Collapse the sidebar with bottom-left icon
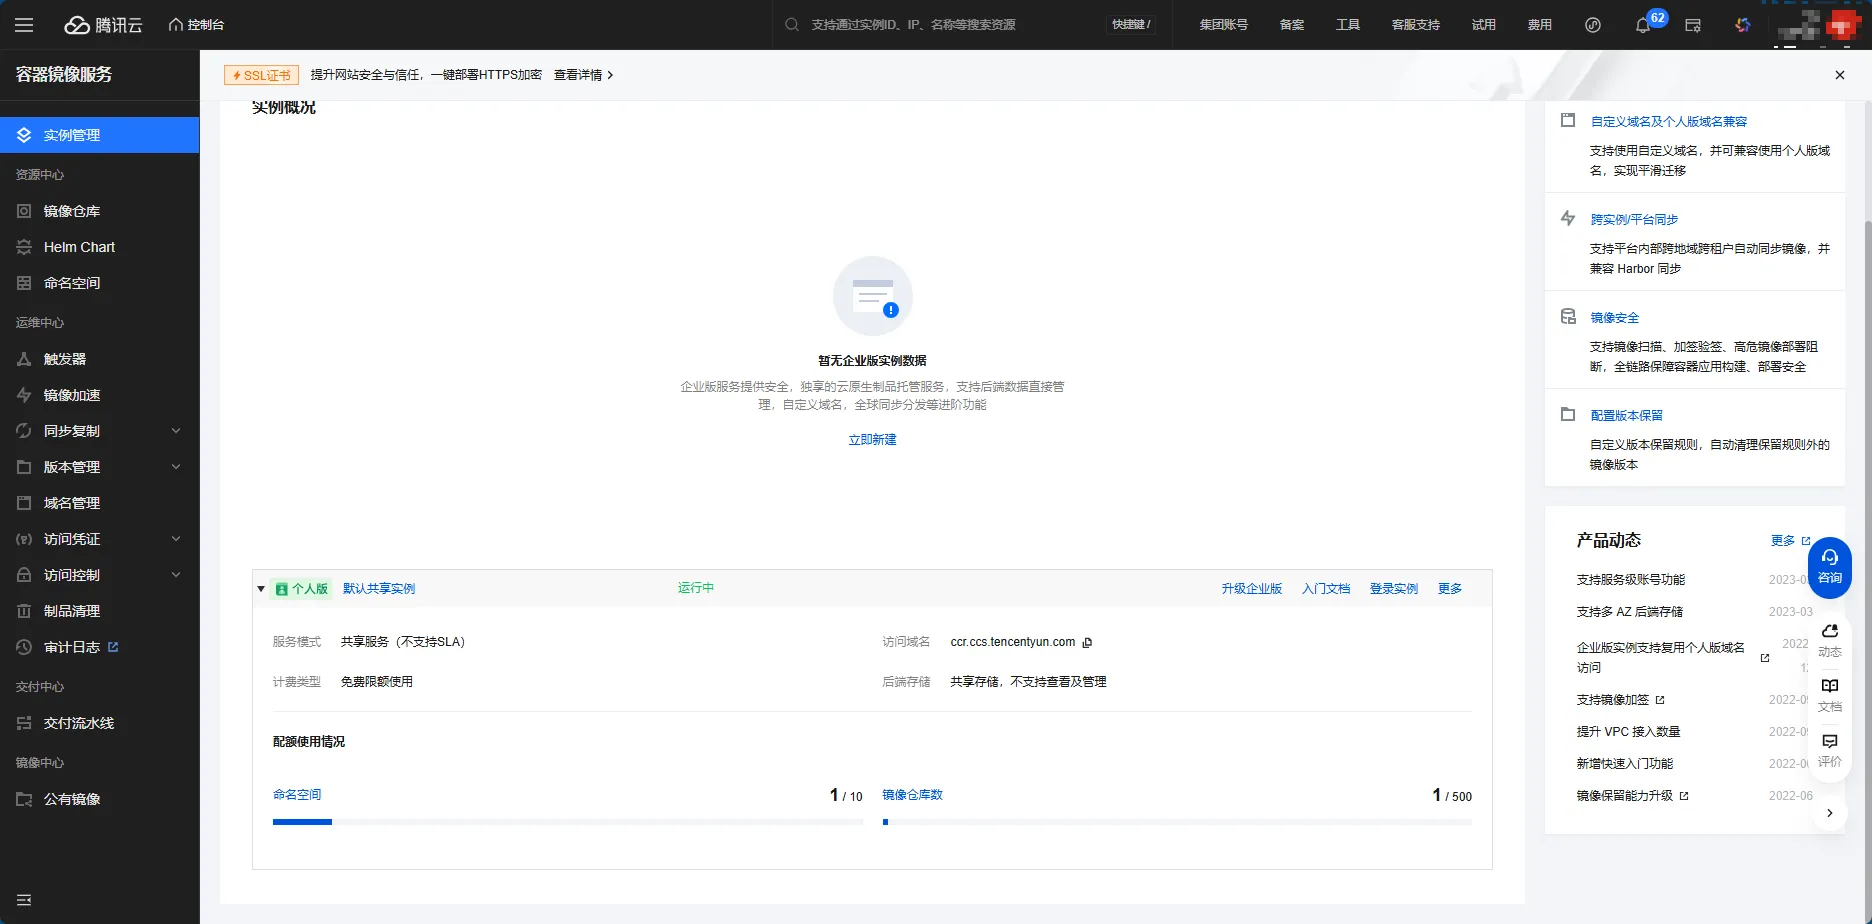The image size is (1872, 924). 24,900
